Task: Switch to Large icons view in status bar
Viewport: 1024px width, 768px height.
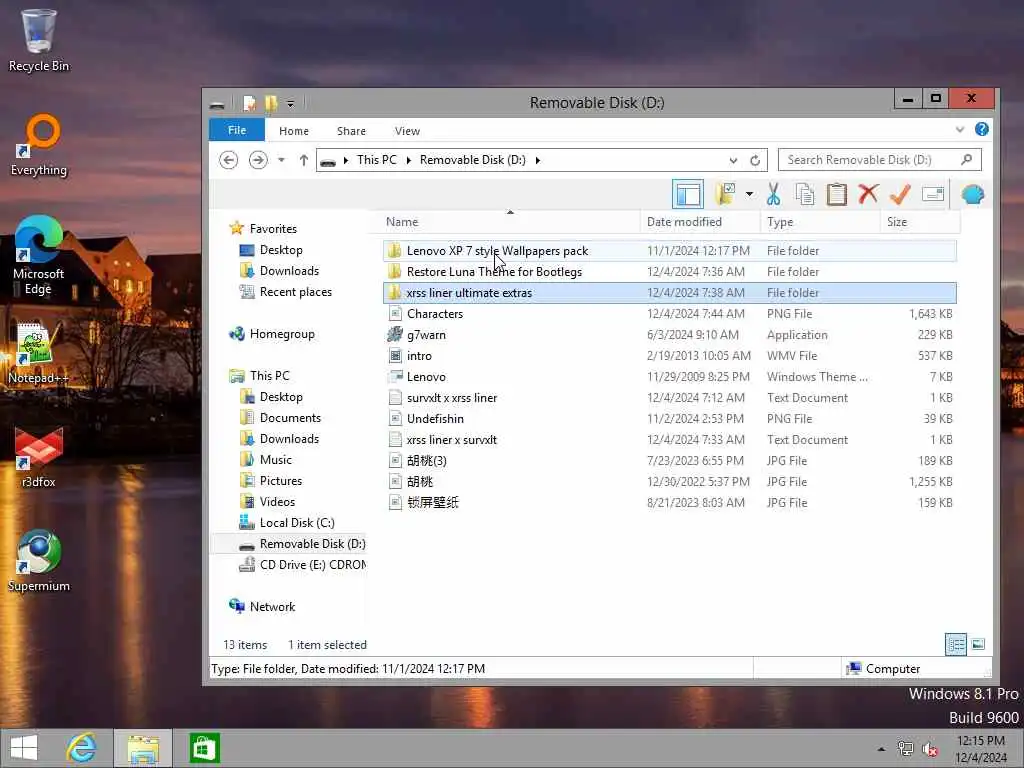Action: 978,645
